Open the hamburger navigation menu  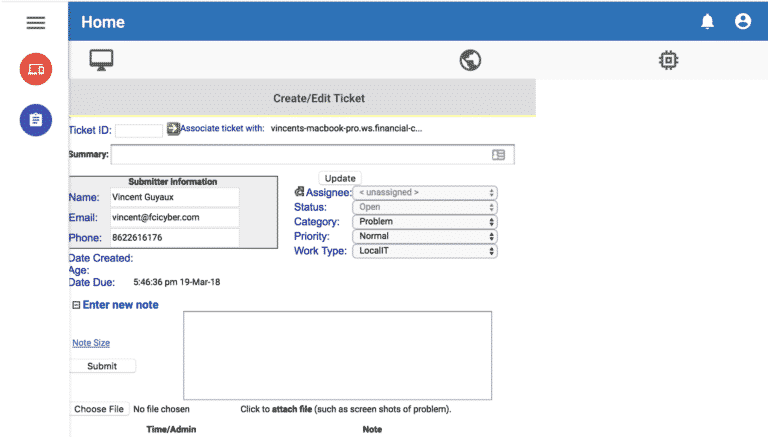point(36,22)
